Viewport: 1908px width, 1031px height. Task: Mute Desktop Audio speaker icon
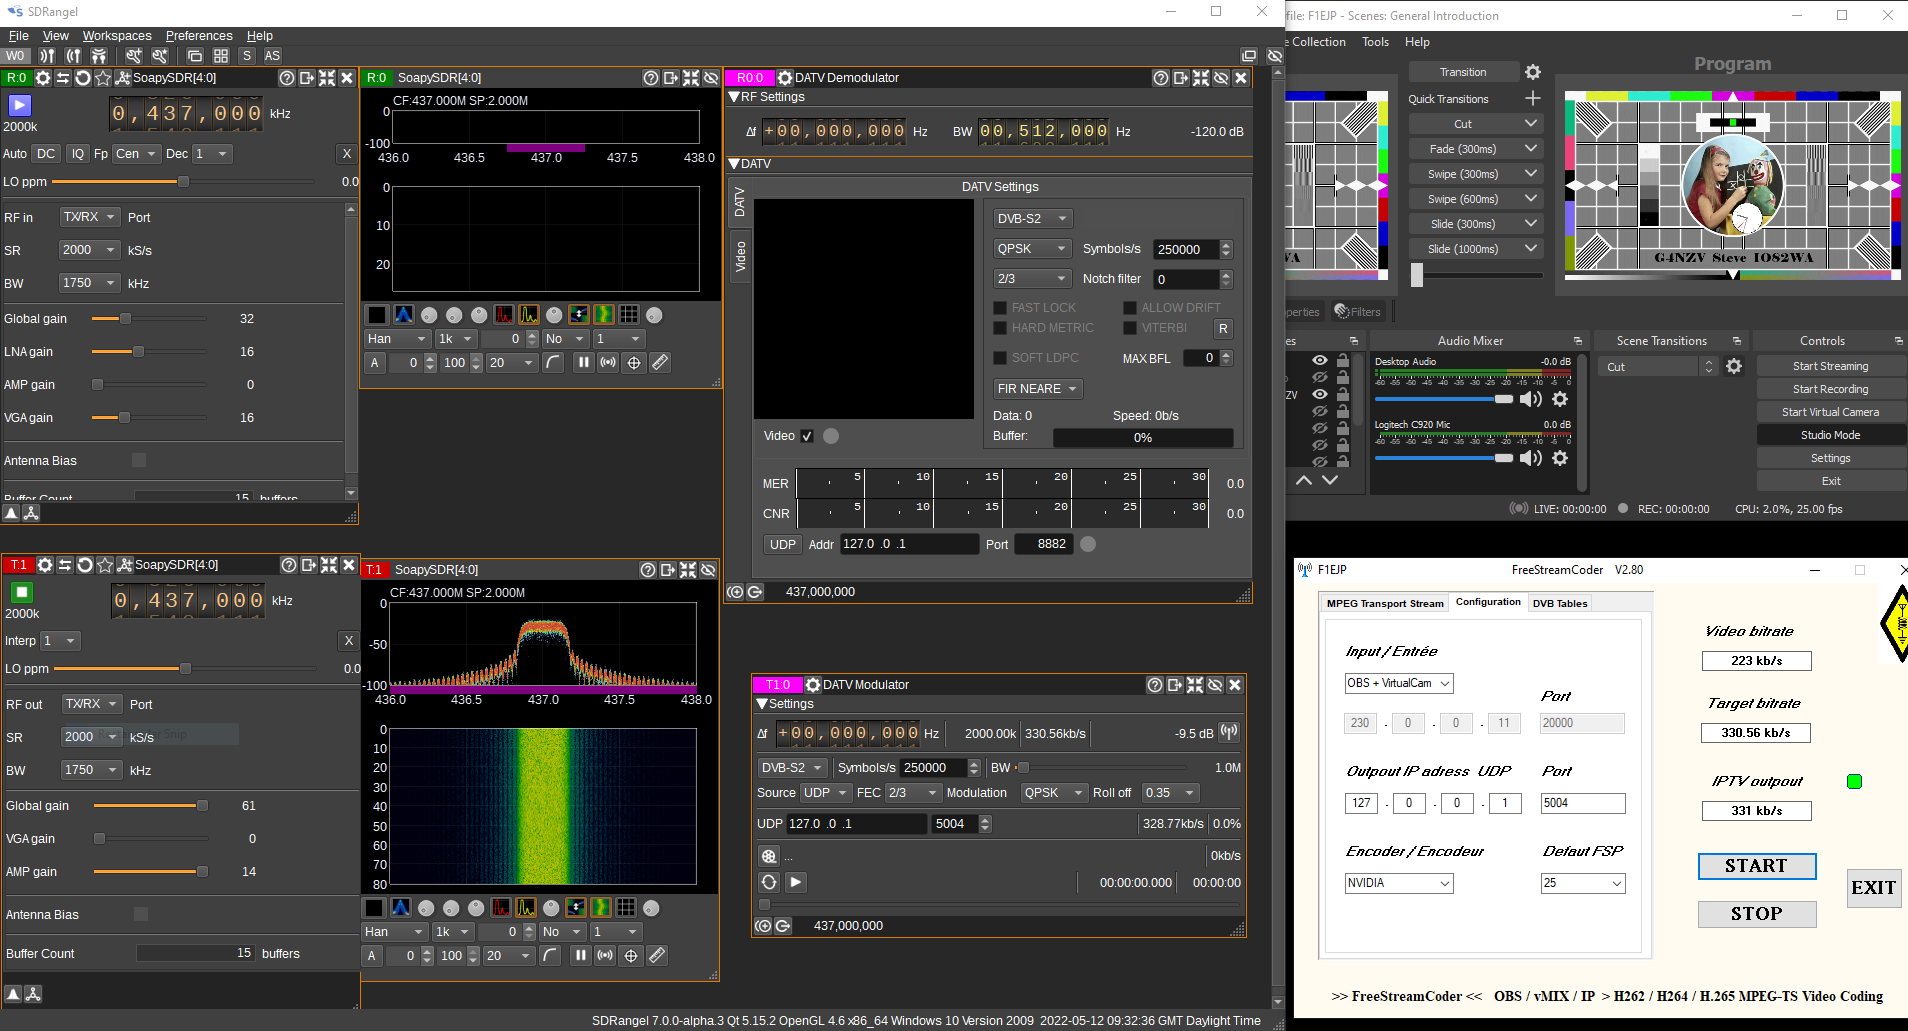[1531, 399]
